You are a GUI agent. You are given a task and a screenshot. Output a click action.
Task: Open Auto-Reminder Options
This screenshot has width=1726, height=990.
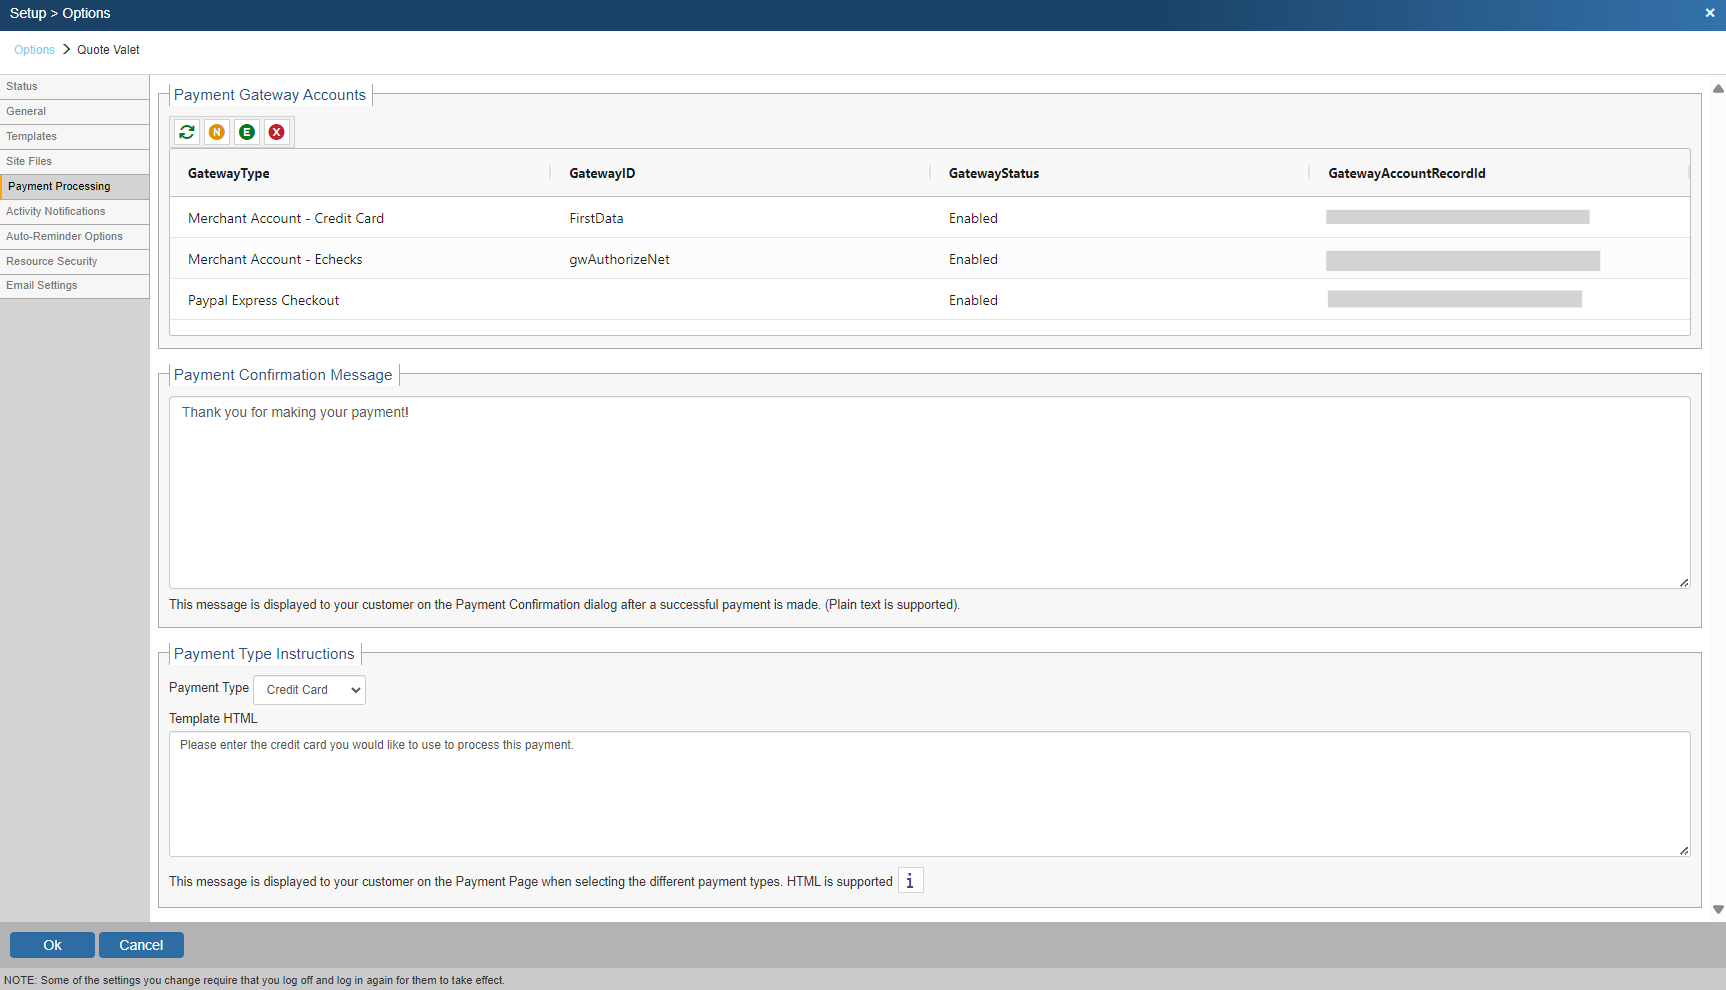pos(74,237)
